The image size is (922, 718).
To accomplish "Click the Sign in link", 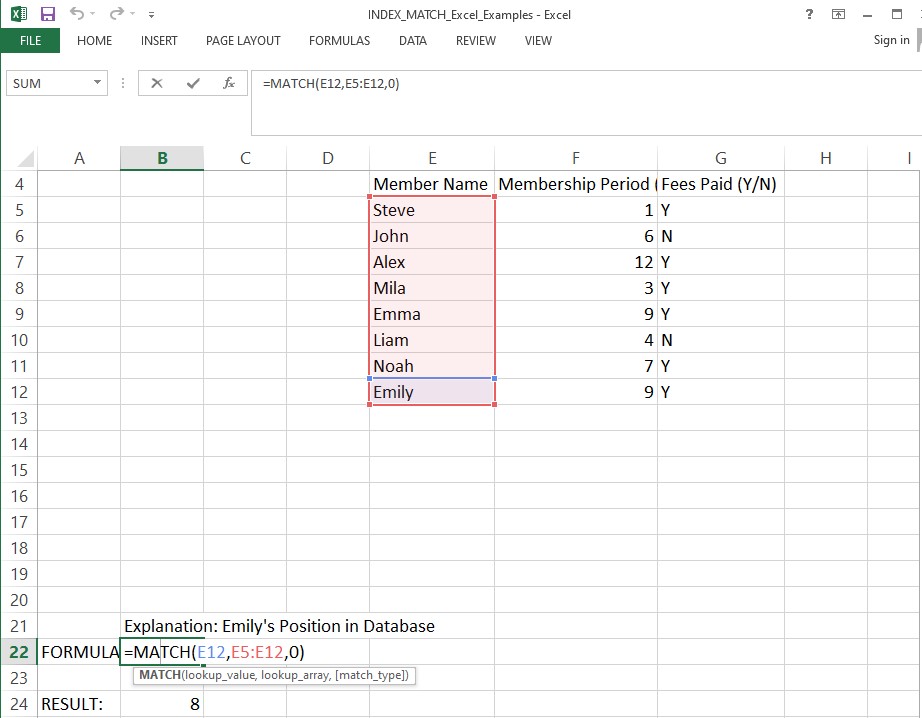I will pyautogui.click(x=890, y=40).
